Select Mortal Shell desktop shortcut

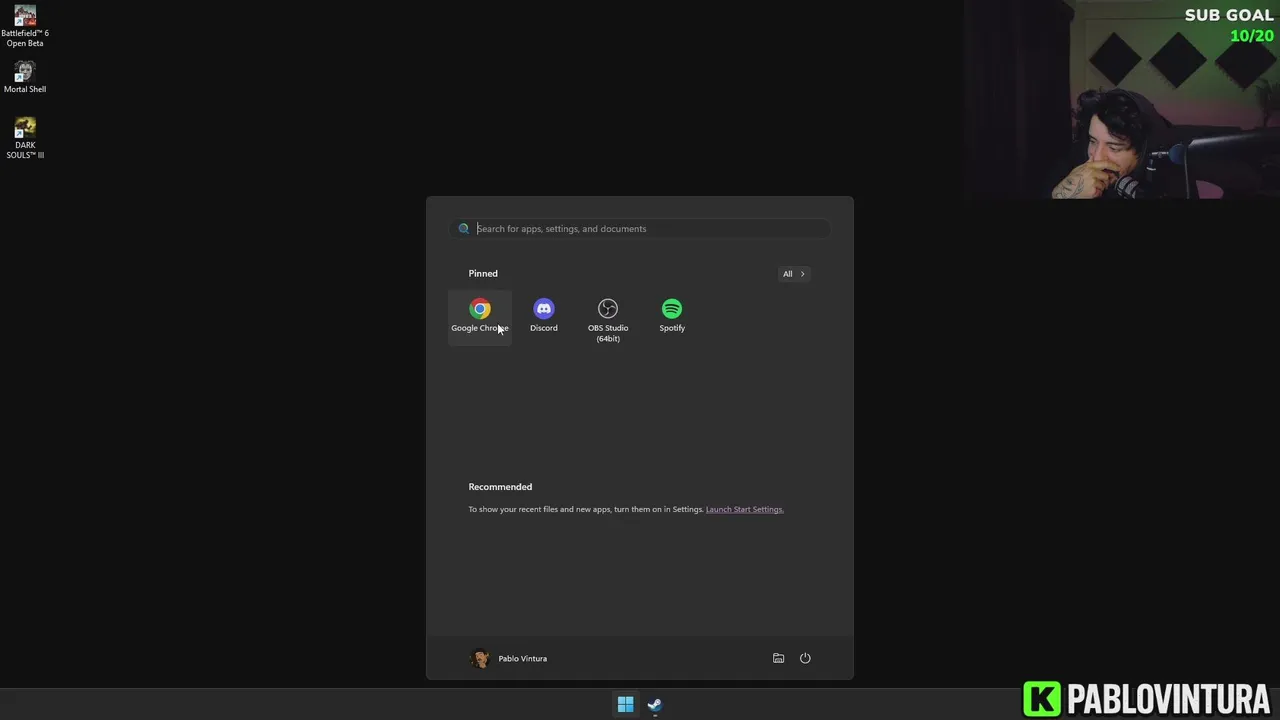click(25, 77)
